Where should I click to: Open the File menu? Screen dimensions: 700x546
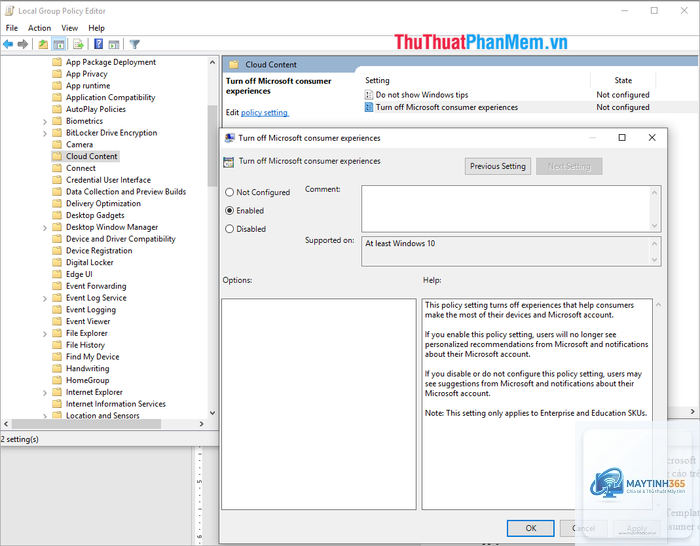12,28
